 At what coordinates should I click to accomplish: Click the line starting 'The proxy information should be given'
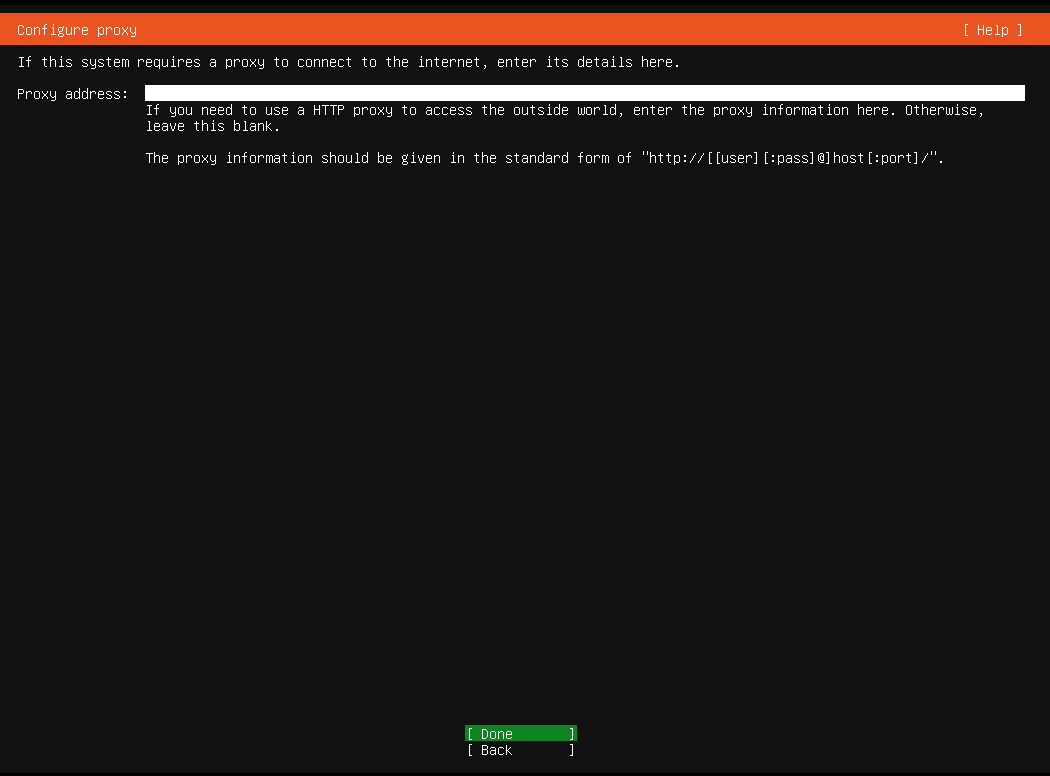(x=544, y=158)
